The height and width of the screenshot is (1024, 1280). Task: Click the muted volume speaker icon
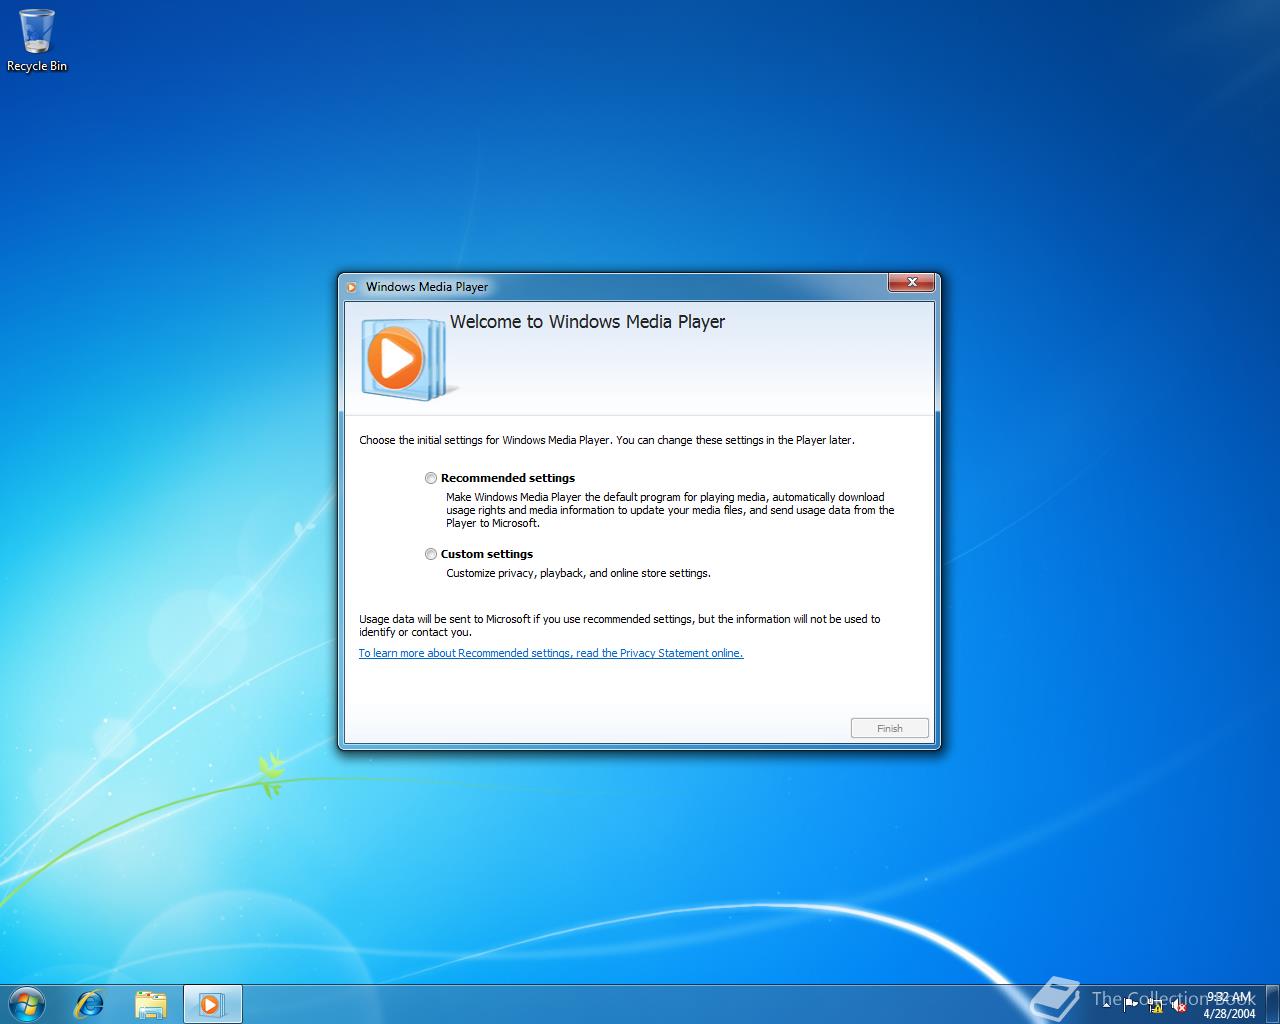point(1179,1006)
